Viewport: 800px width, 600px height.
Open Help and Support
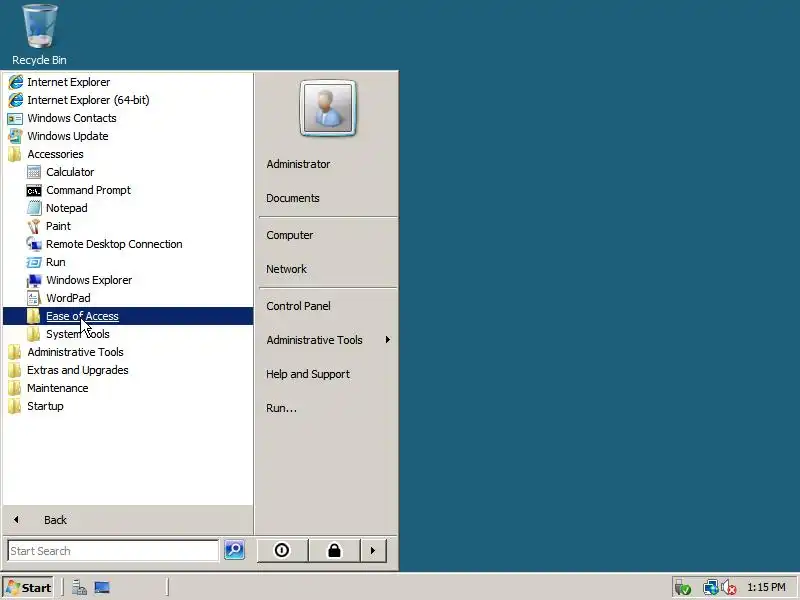tap(328, 374)
